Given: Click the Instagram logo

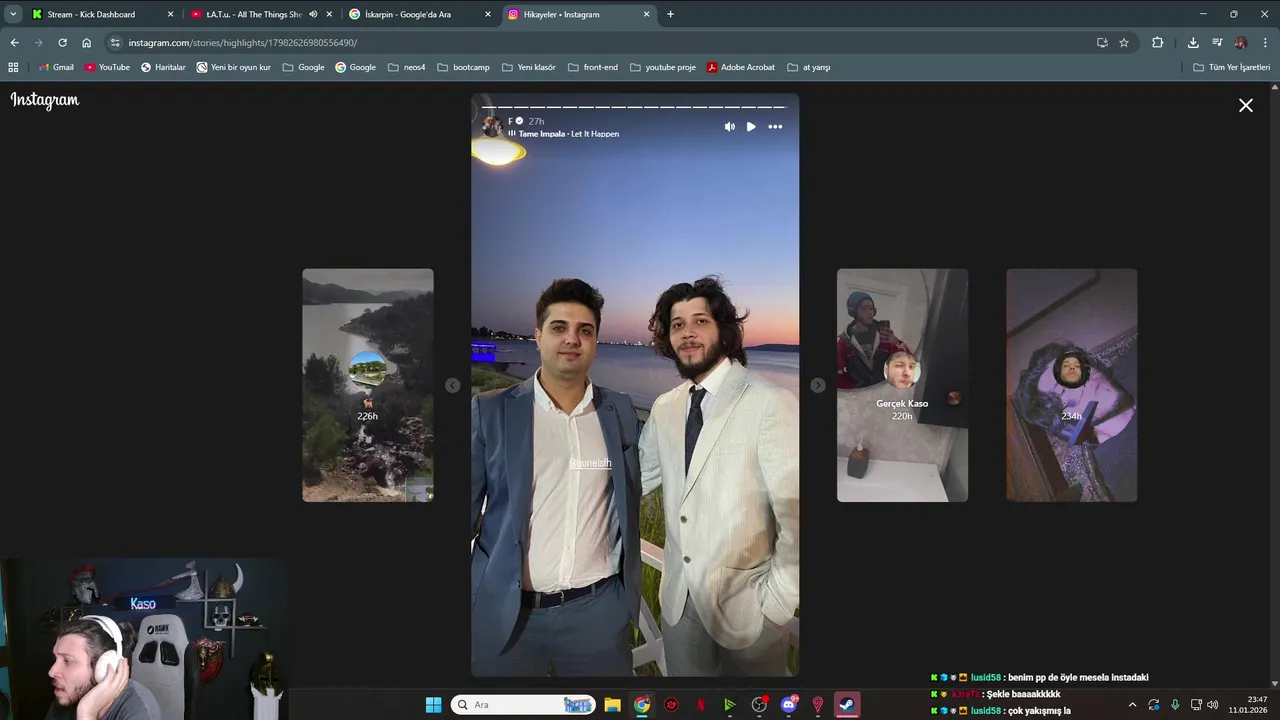Looking at the screenshot, I should (x=45, y=100).
